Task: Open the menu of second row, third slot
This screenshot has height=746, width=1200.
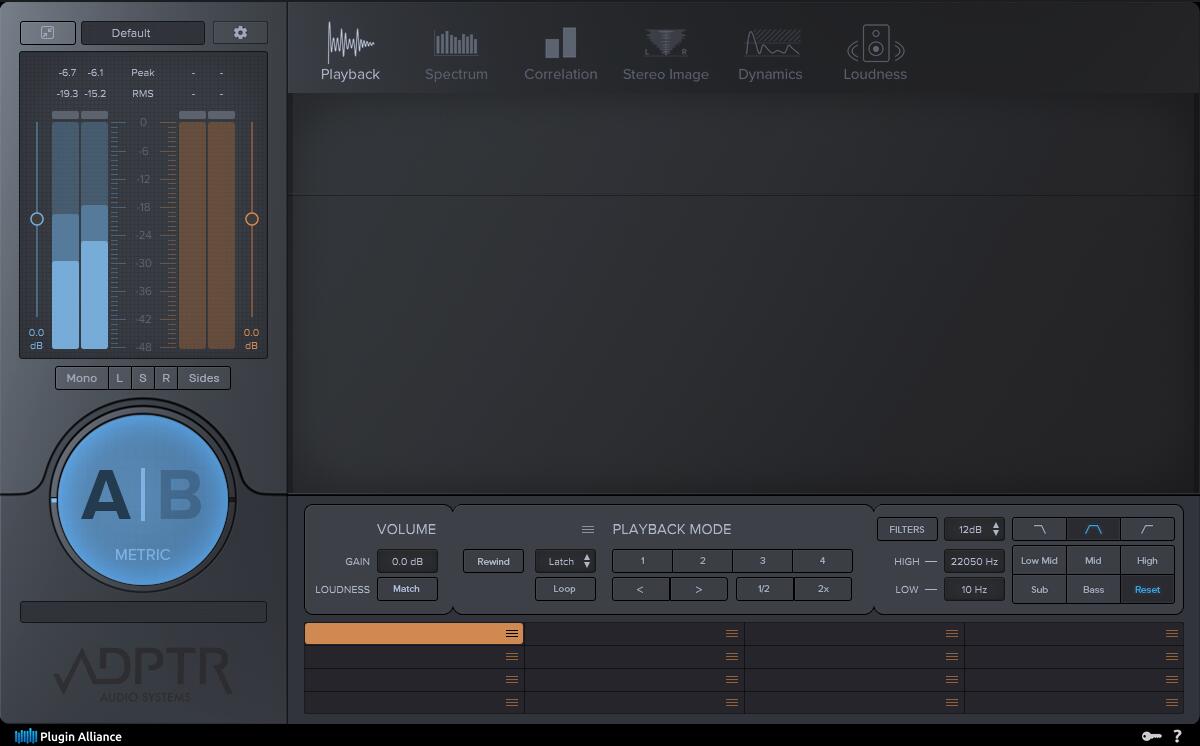Action: coord(952,657)
